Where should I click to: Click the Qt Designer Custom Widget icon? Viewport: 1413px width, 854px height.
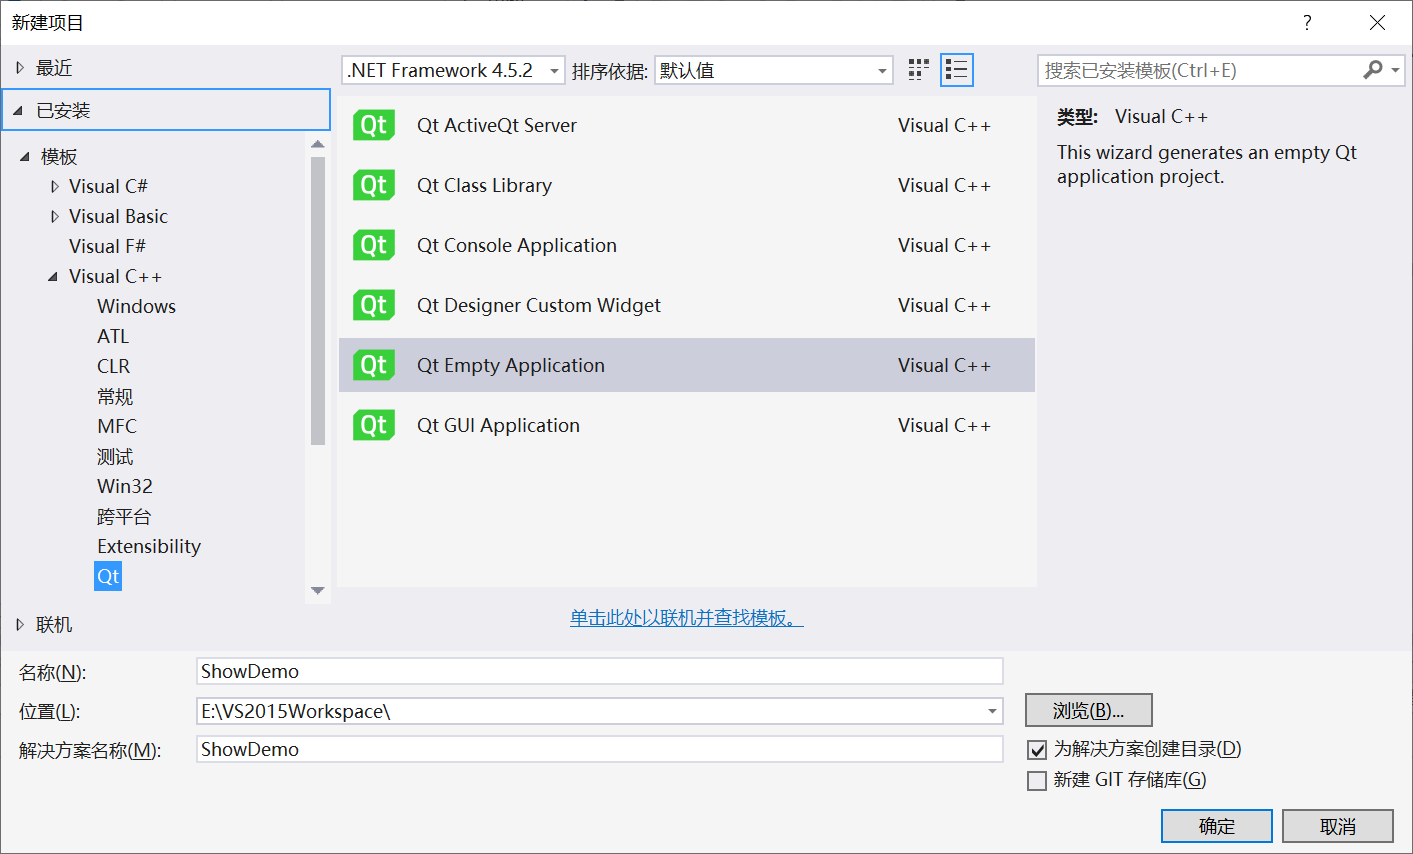click(373, 305)
